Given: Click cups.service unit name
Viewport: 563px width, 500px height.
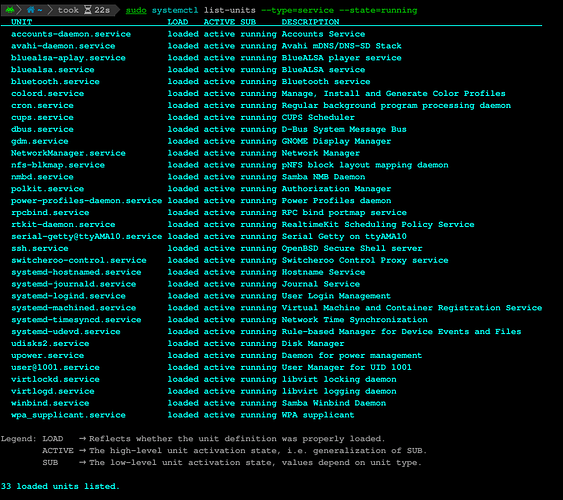Looking at the screenshot, I should coord(42,117).
